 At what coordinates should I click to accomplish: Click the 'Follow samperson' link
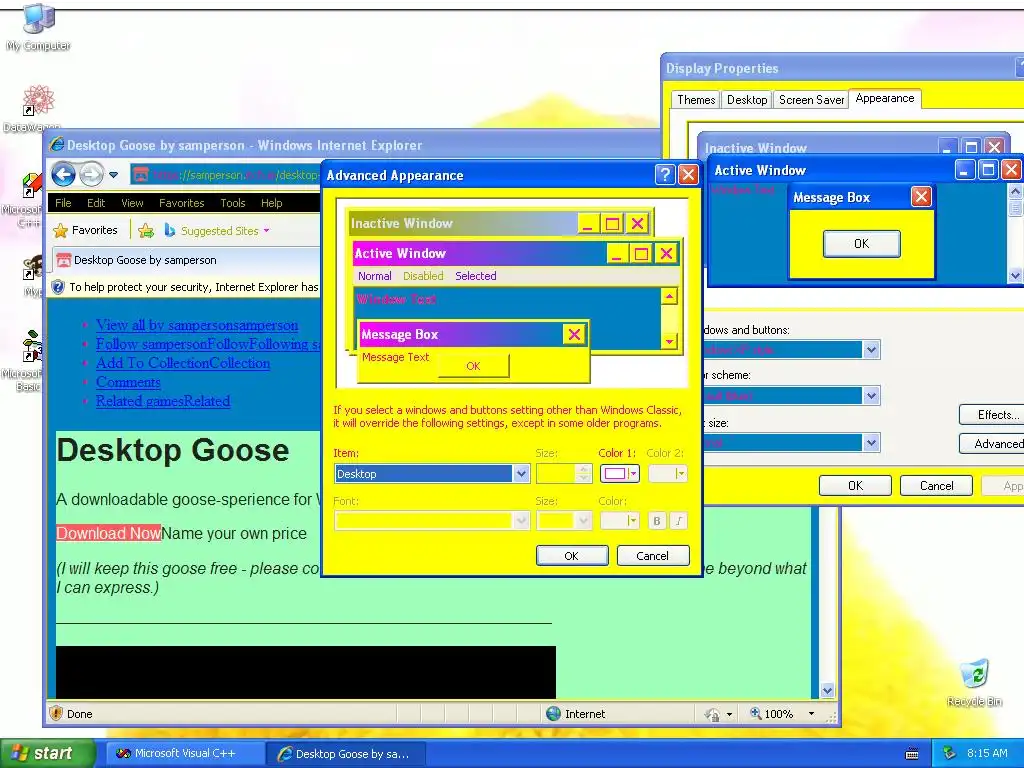[208, 344]
